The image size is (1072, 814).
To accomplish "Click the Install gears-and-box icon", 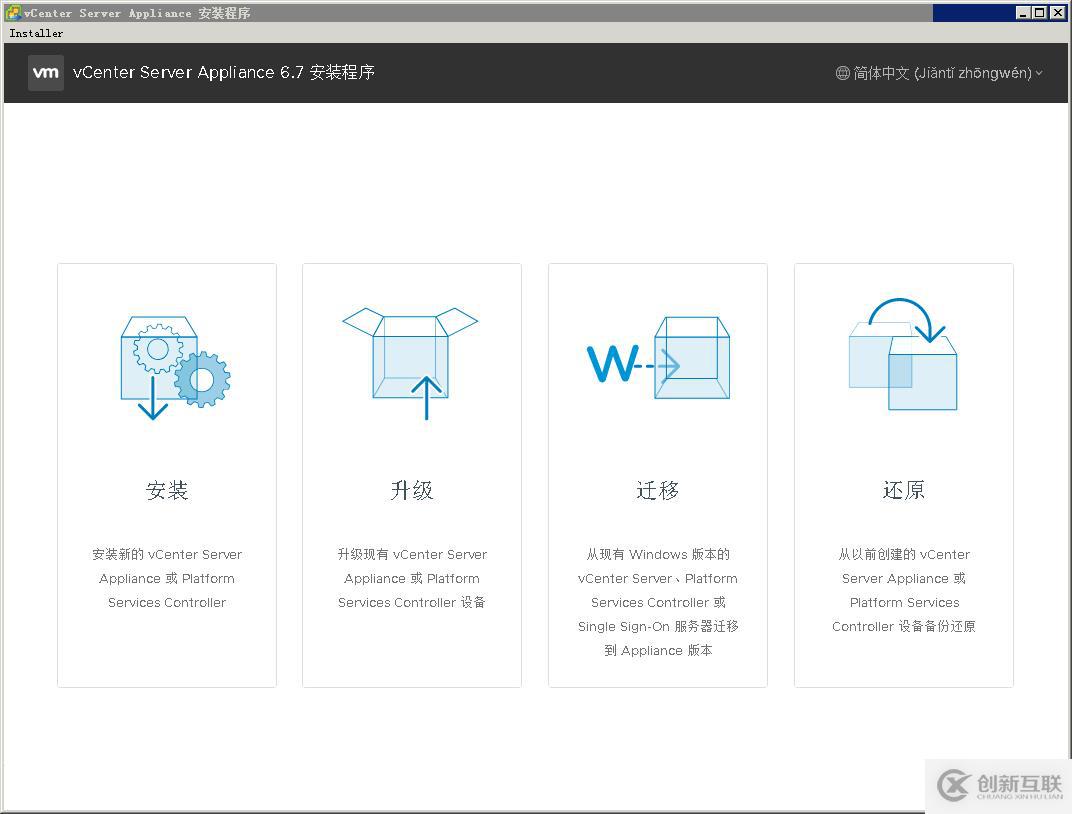I will (175, 368).
